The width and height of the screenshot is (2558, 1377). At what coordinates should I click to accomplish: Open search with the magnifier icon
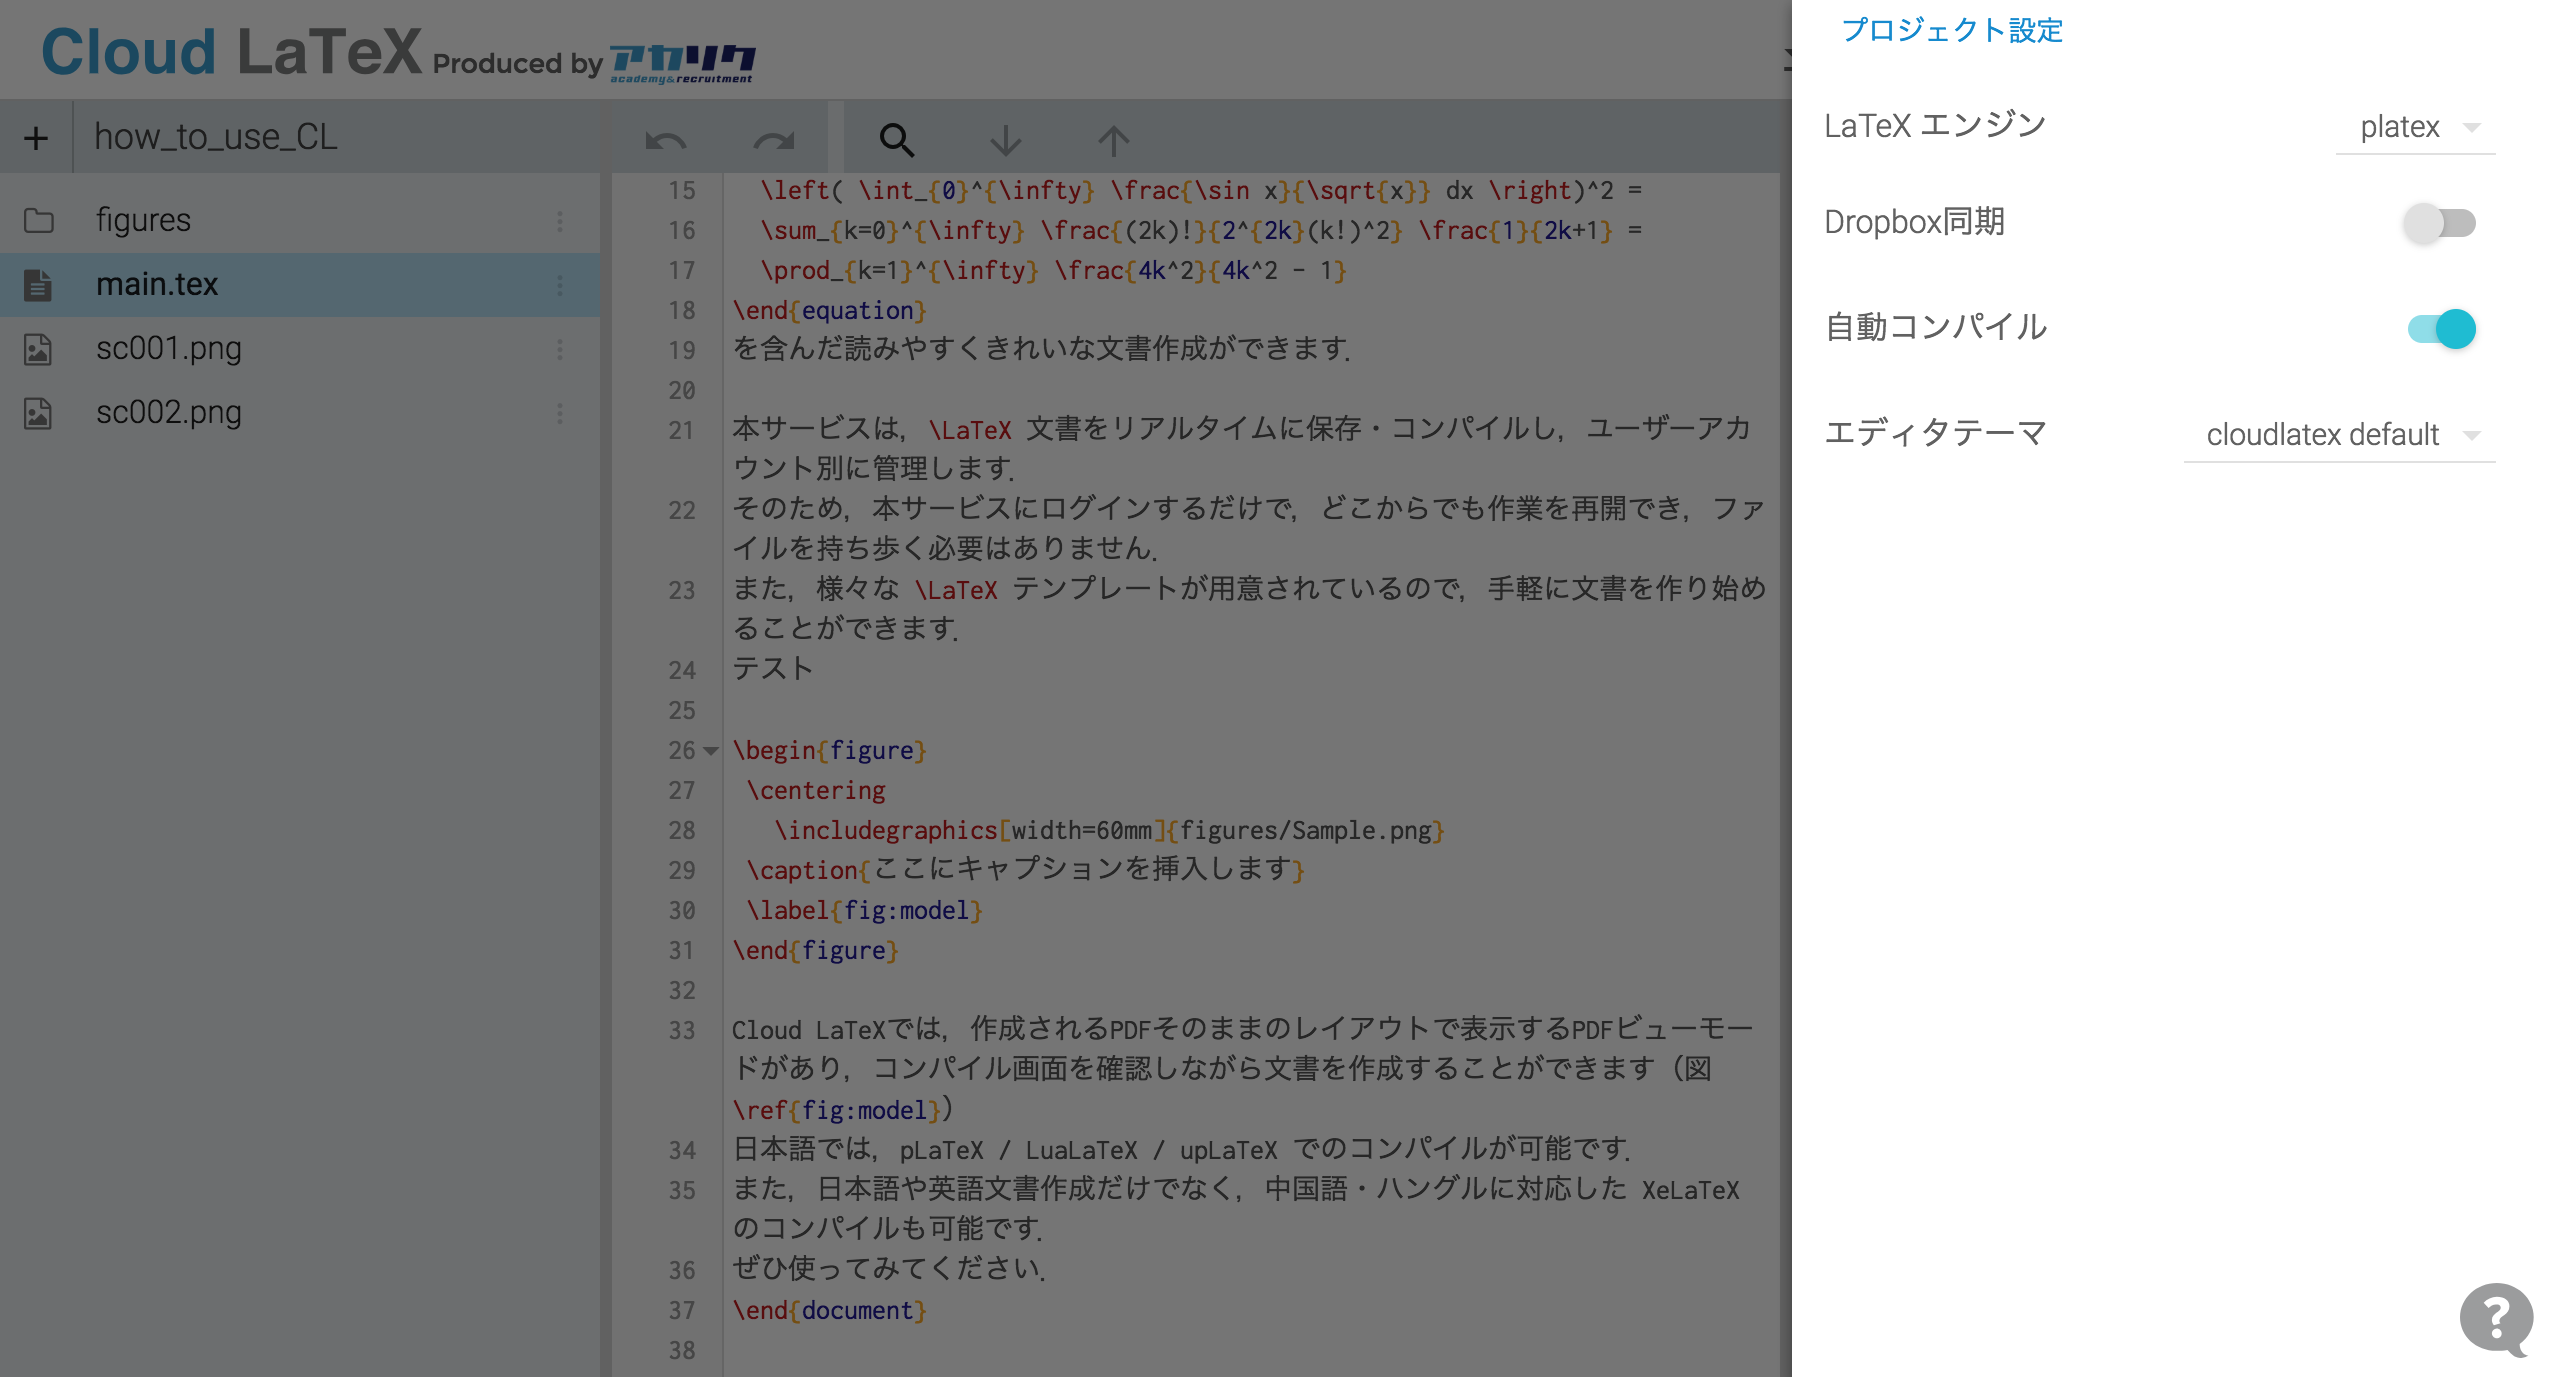click(x=896, y=140)
